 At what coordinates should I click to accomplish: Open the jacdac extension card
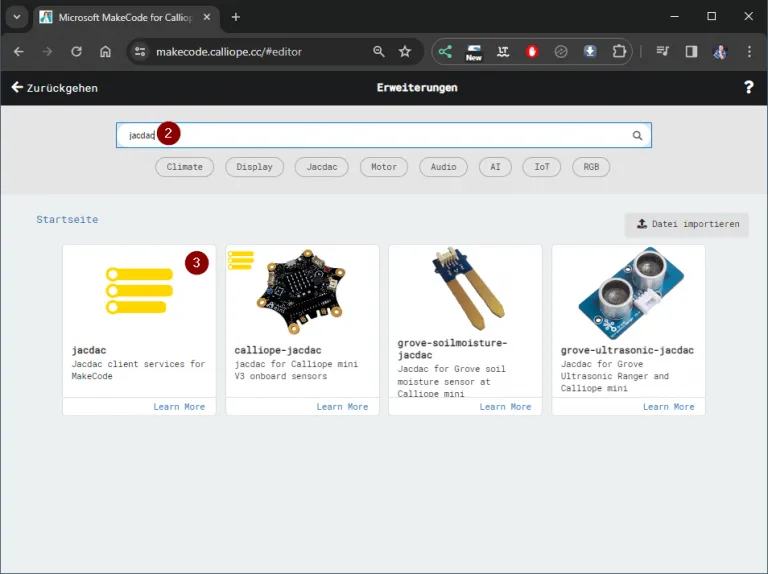pos(139,320)
